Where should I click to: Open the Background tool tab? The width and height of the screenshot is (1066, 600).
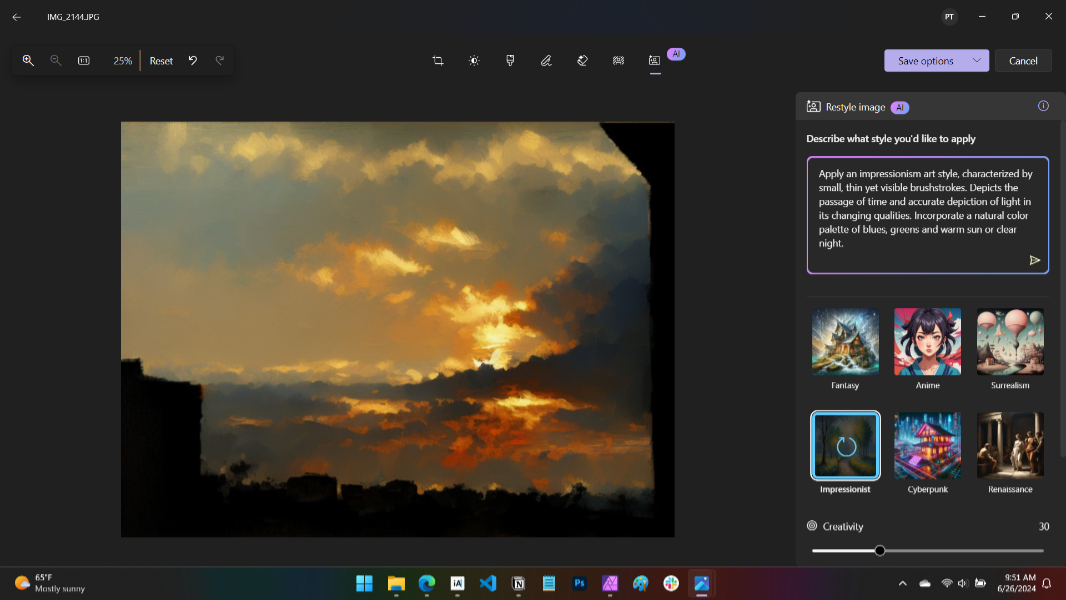[x=618, y=61]
